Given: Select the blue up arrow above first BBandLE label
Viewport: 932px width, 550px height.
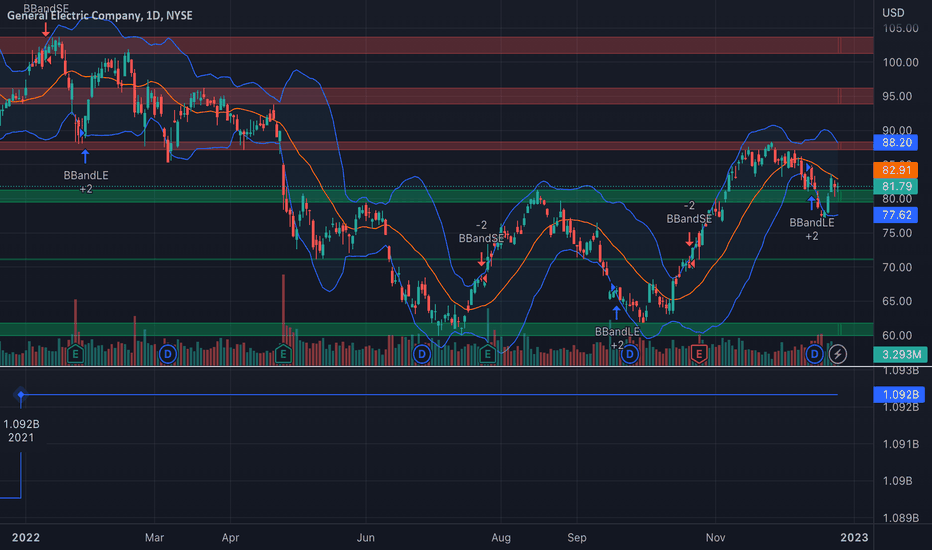Looking at the screenshot, I should pyautogui.click(x=85, y=156).
